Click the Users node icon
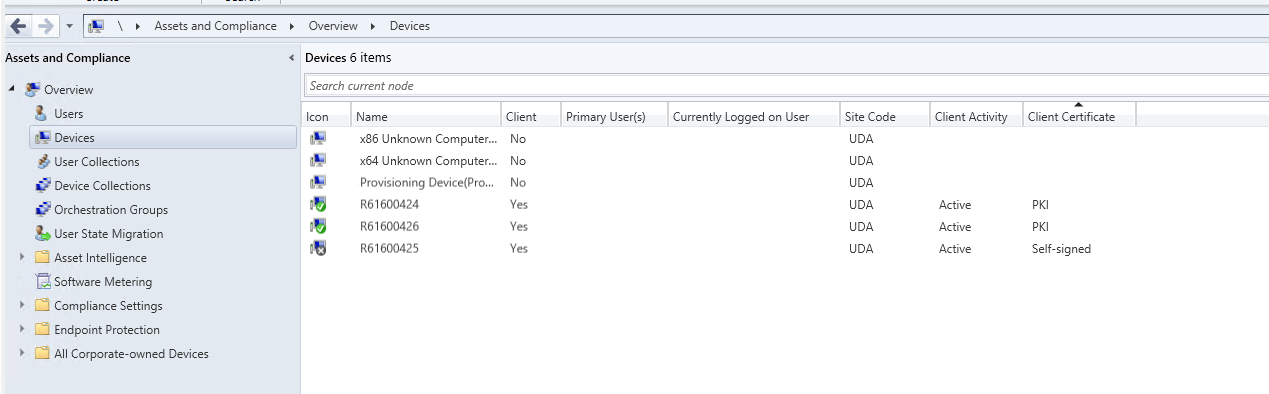 (41, 114)
